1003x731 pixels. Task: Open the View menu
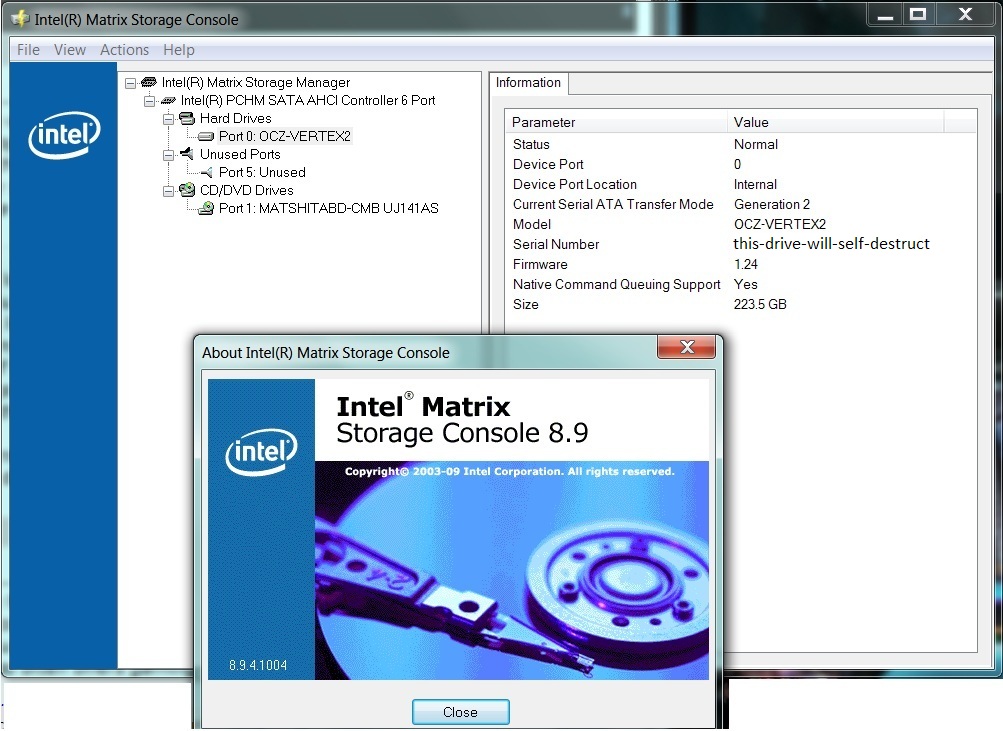click(x=70, y=50)
